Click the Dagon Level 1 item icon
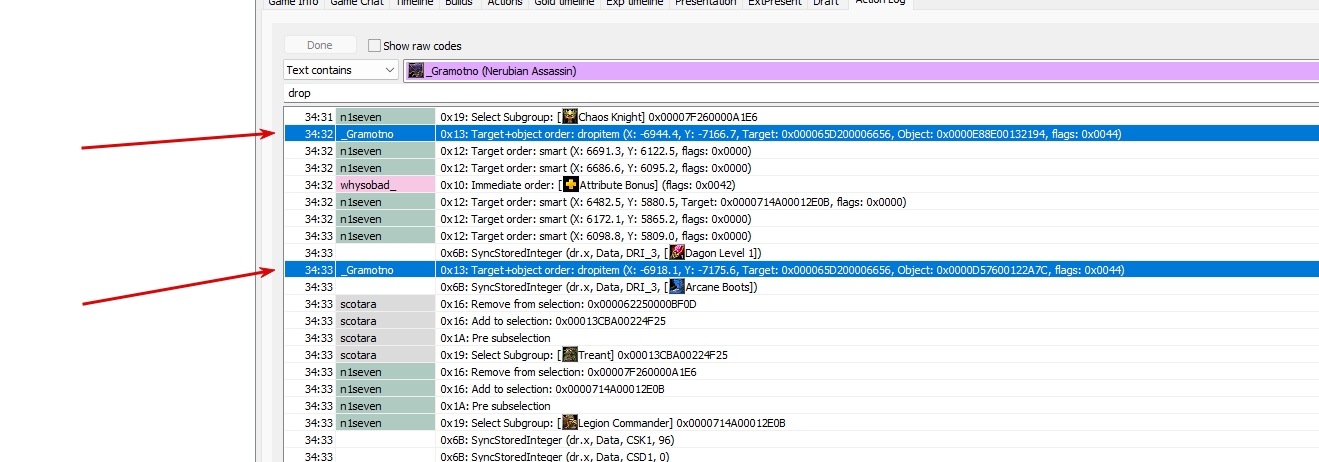1319x462 pixels. [x=677, y=253]
